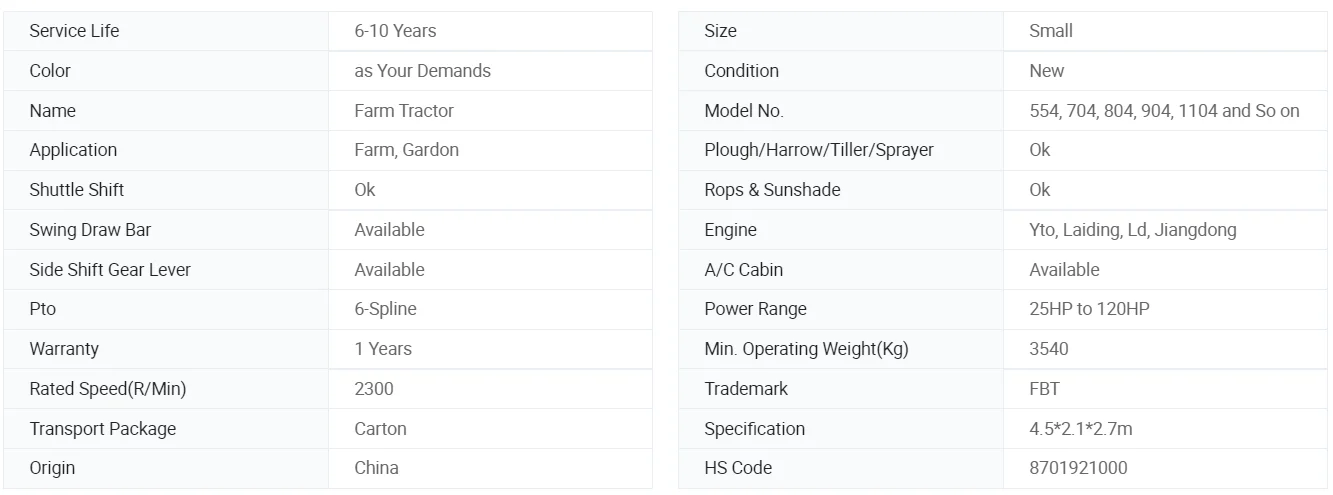
Task: Select the rated speed value "2300"
Action: click(x=374, y=389)
